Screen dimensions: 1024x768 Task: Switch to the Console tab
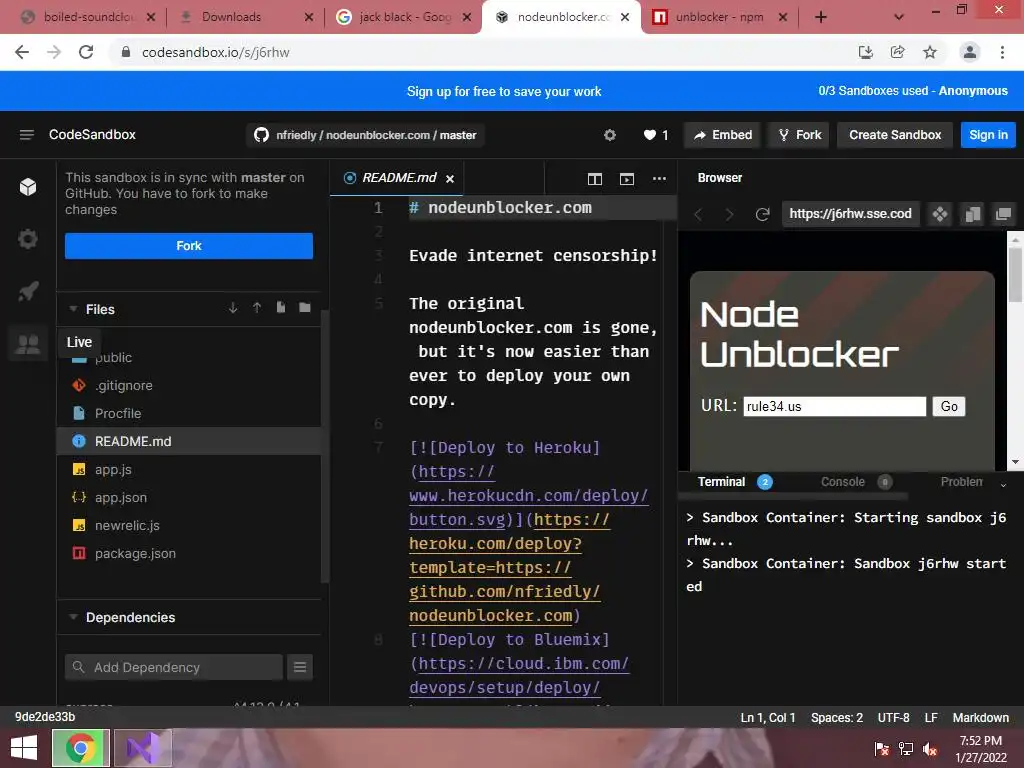[842, 482]
